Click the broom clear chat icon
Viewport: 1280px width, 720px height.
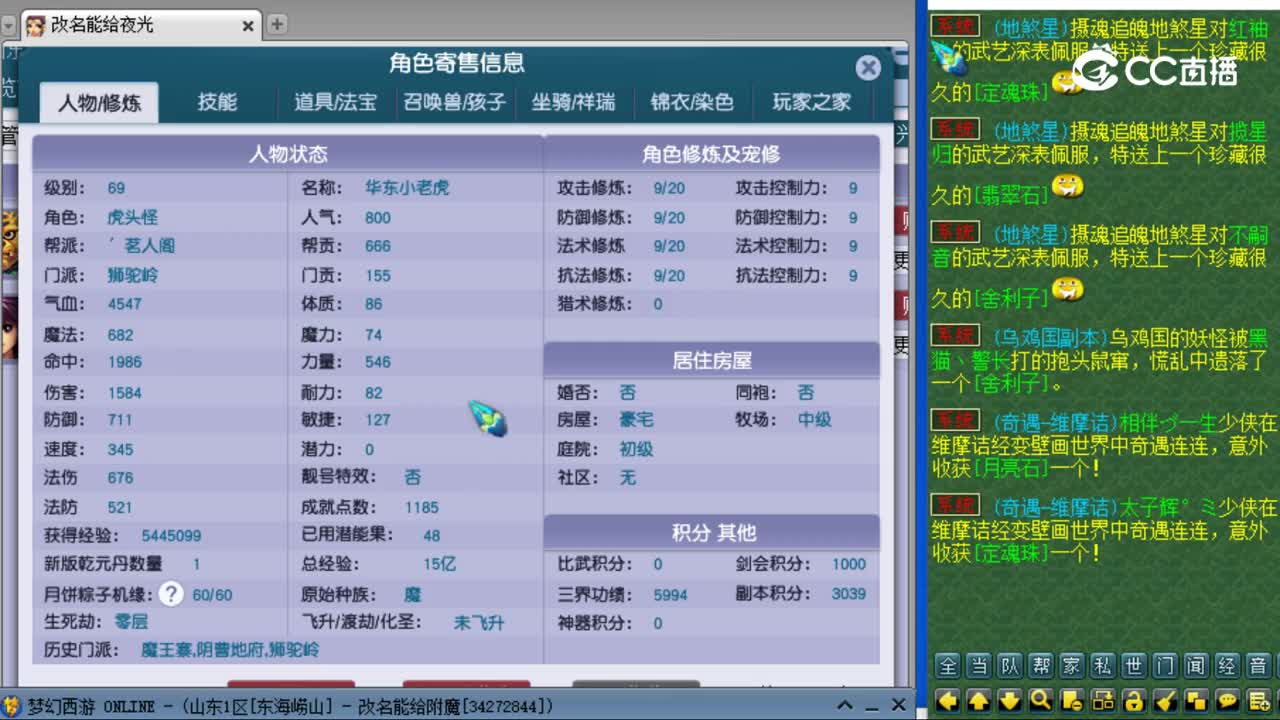[1165, 699]
